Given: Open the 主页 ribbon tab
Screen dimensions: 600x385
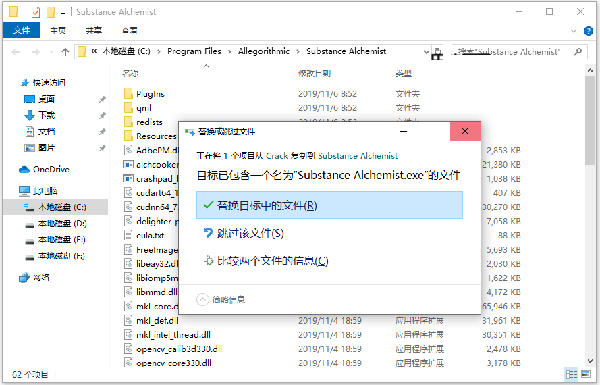Looking at the screenshot, I should [x=58, y=31].
